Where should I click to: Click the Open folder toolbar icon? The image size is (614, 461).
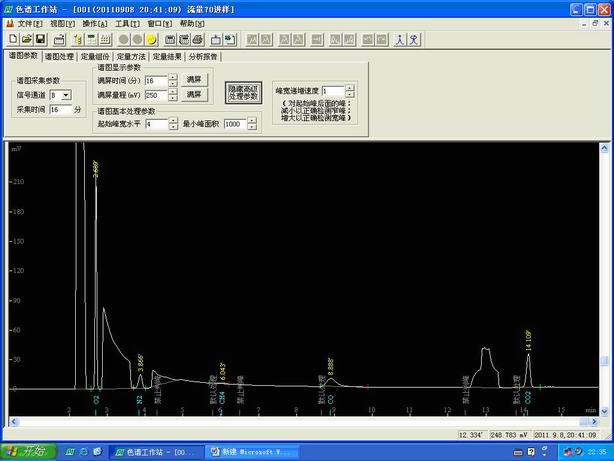coord(27,39)
